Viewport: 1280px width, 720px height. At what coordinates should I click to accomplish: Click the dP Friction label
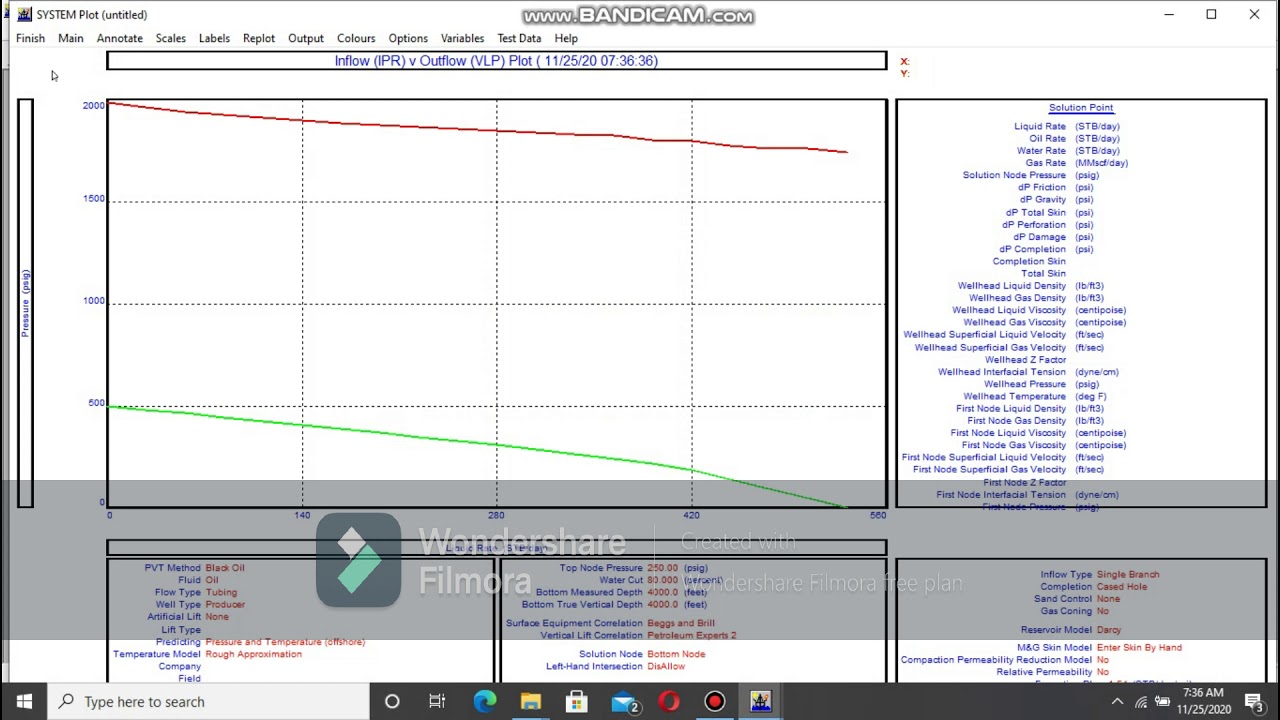pyautogui.click(x=1041, y=188)
